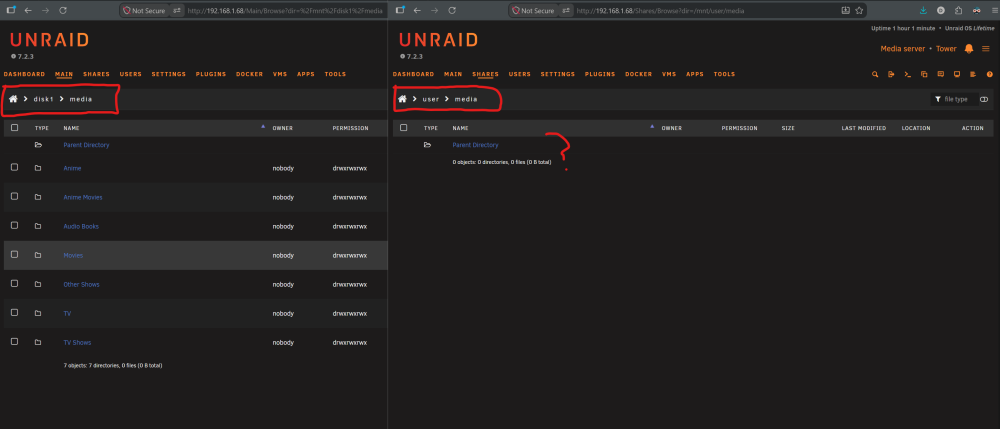Open the right browser's application menu icon
This screenshot has width=1000, height=429.
coord(993,11)
